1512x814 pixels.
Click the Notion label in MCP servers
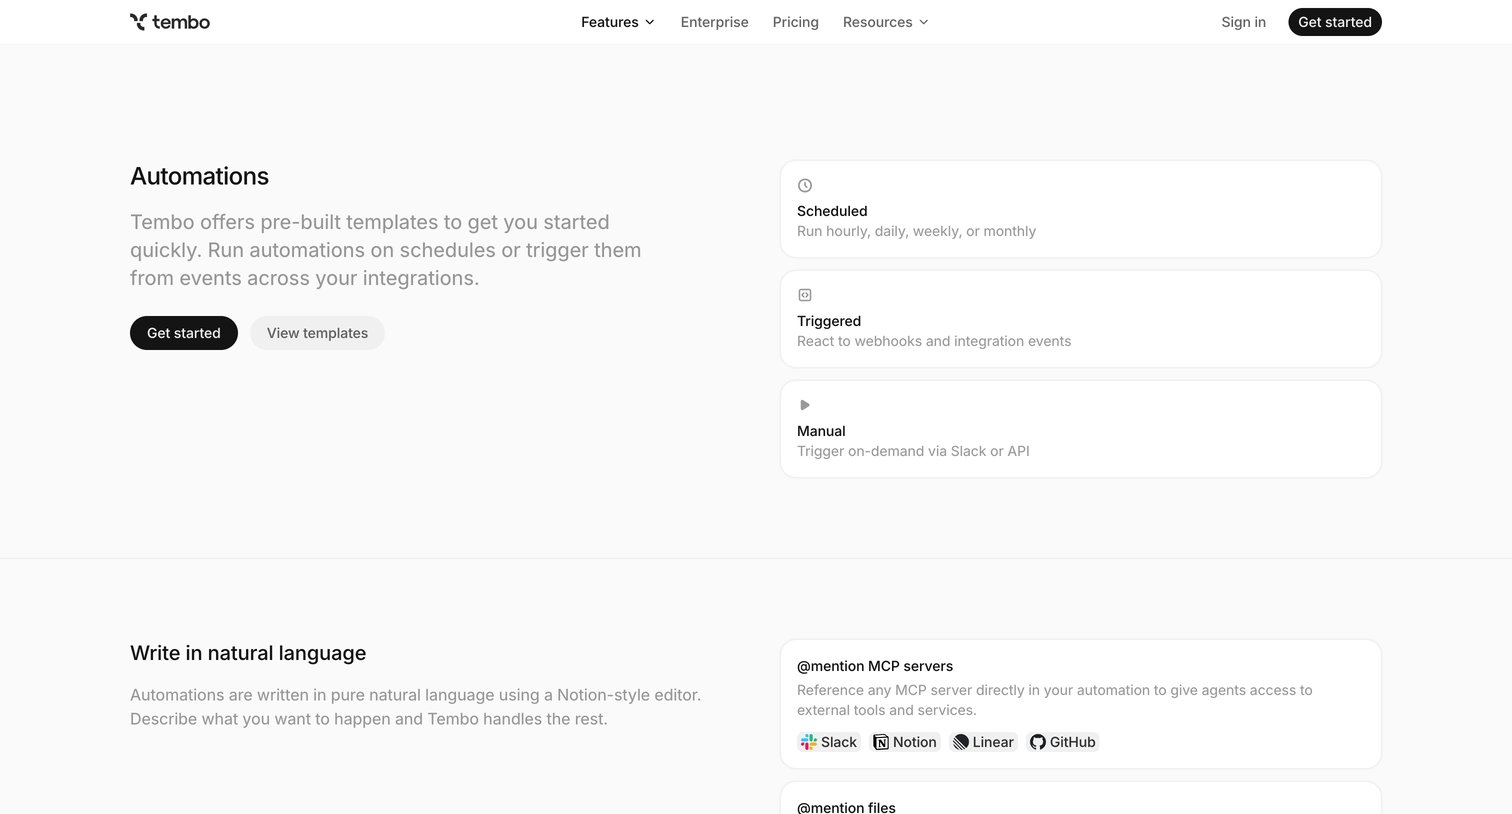[915, 742]
